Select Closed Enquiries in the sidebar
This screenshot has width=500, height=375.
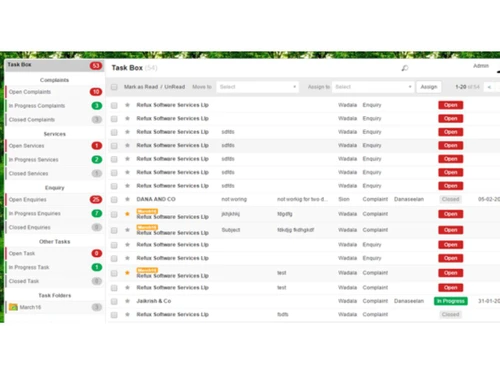[x=54, y=227]
